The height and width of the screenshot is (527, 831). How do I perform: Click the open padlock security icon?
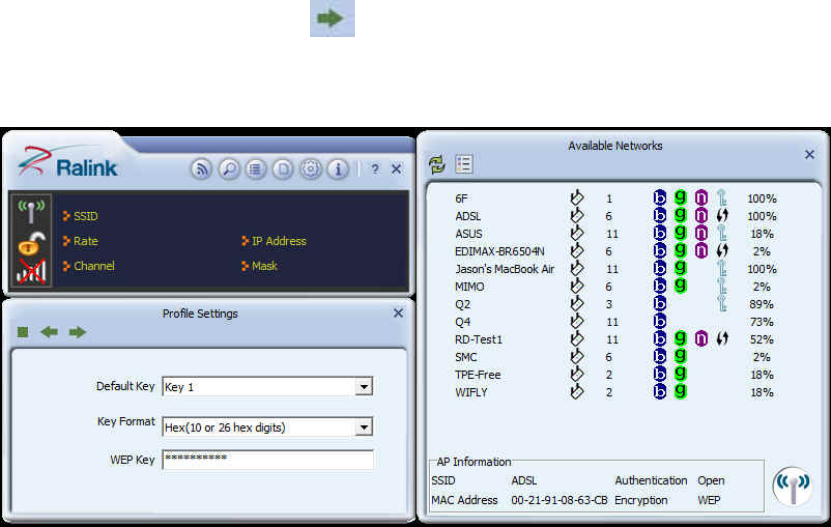click(31, 244)
